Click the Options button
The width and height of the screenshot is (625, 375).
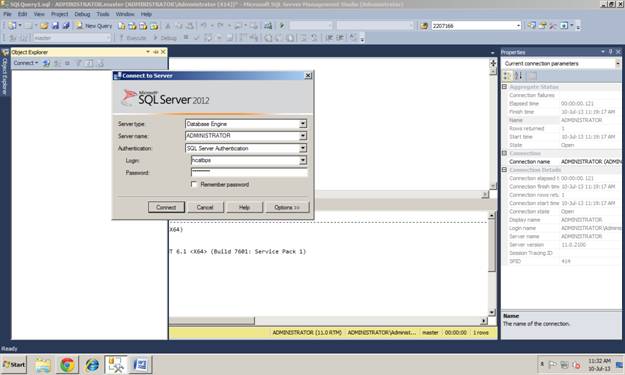click(x=287, y=207)
